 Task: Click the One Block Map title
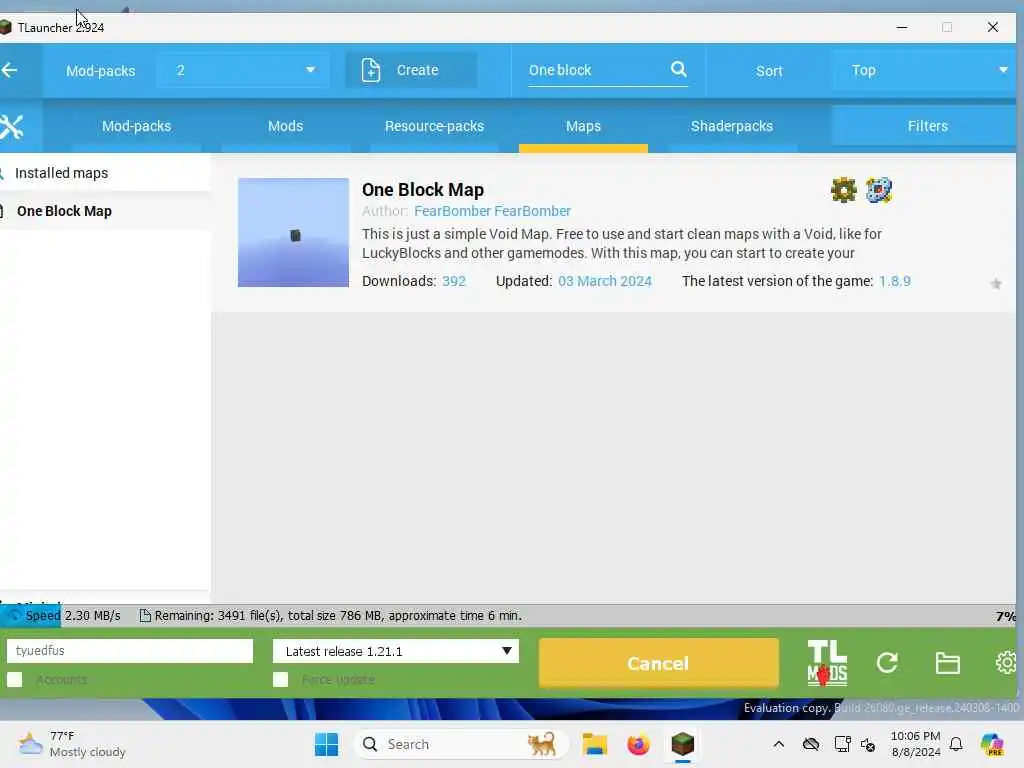(x=423, y=190)
